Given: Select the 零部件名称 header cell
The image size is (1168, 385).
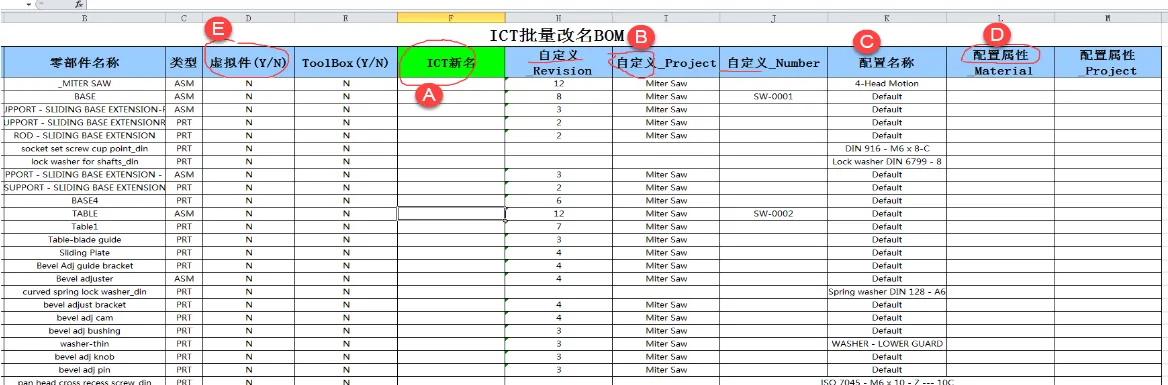Looking at the screenshot, I should pos(84,63).
